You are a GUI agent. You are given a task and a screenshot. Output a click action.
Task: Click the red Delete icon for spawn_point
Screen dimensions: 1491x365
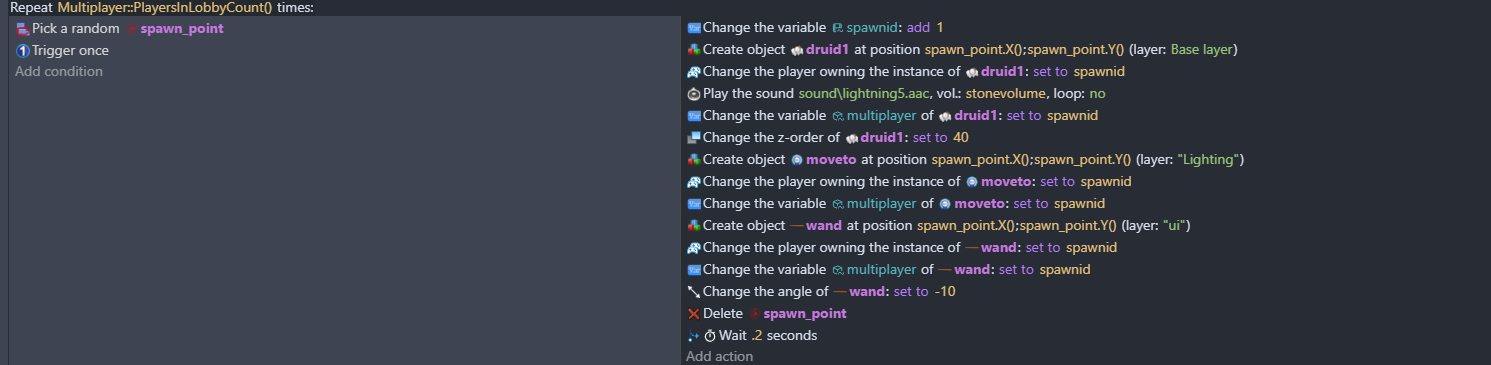click(694, 314)
